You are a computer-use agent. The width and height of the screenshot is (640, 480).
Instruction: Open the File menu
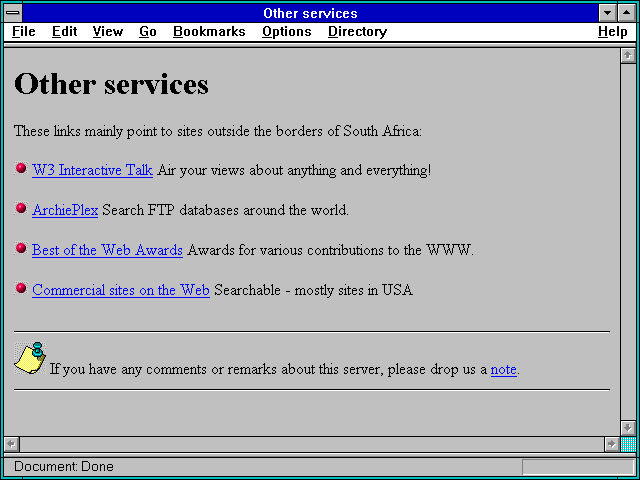[x=24, y=31]
